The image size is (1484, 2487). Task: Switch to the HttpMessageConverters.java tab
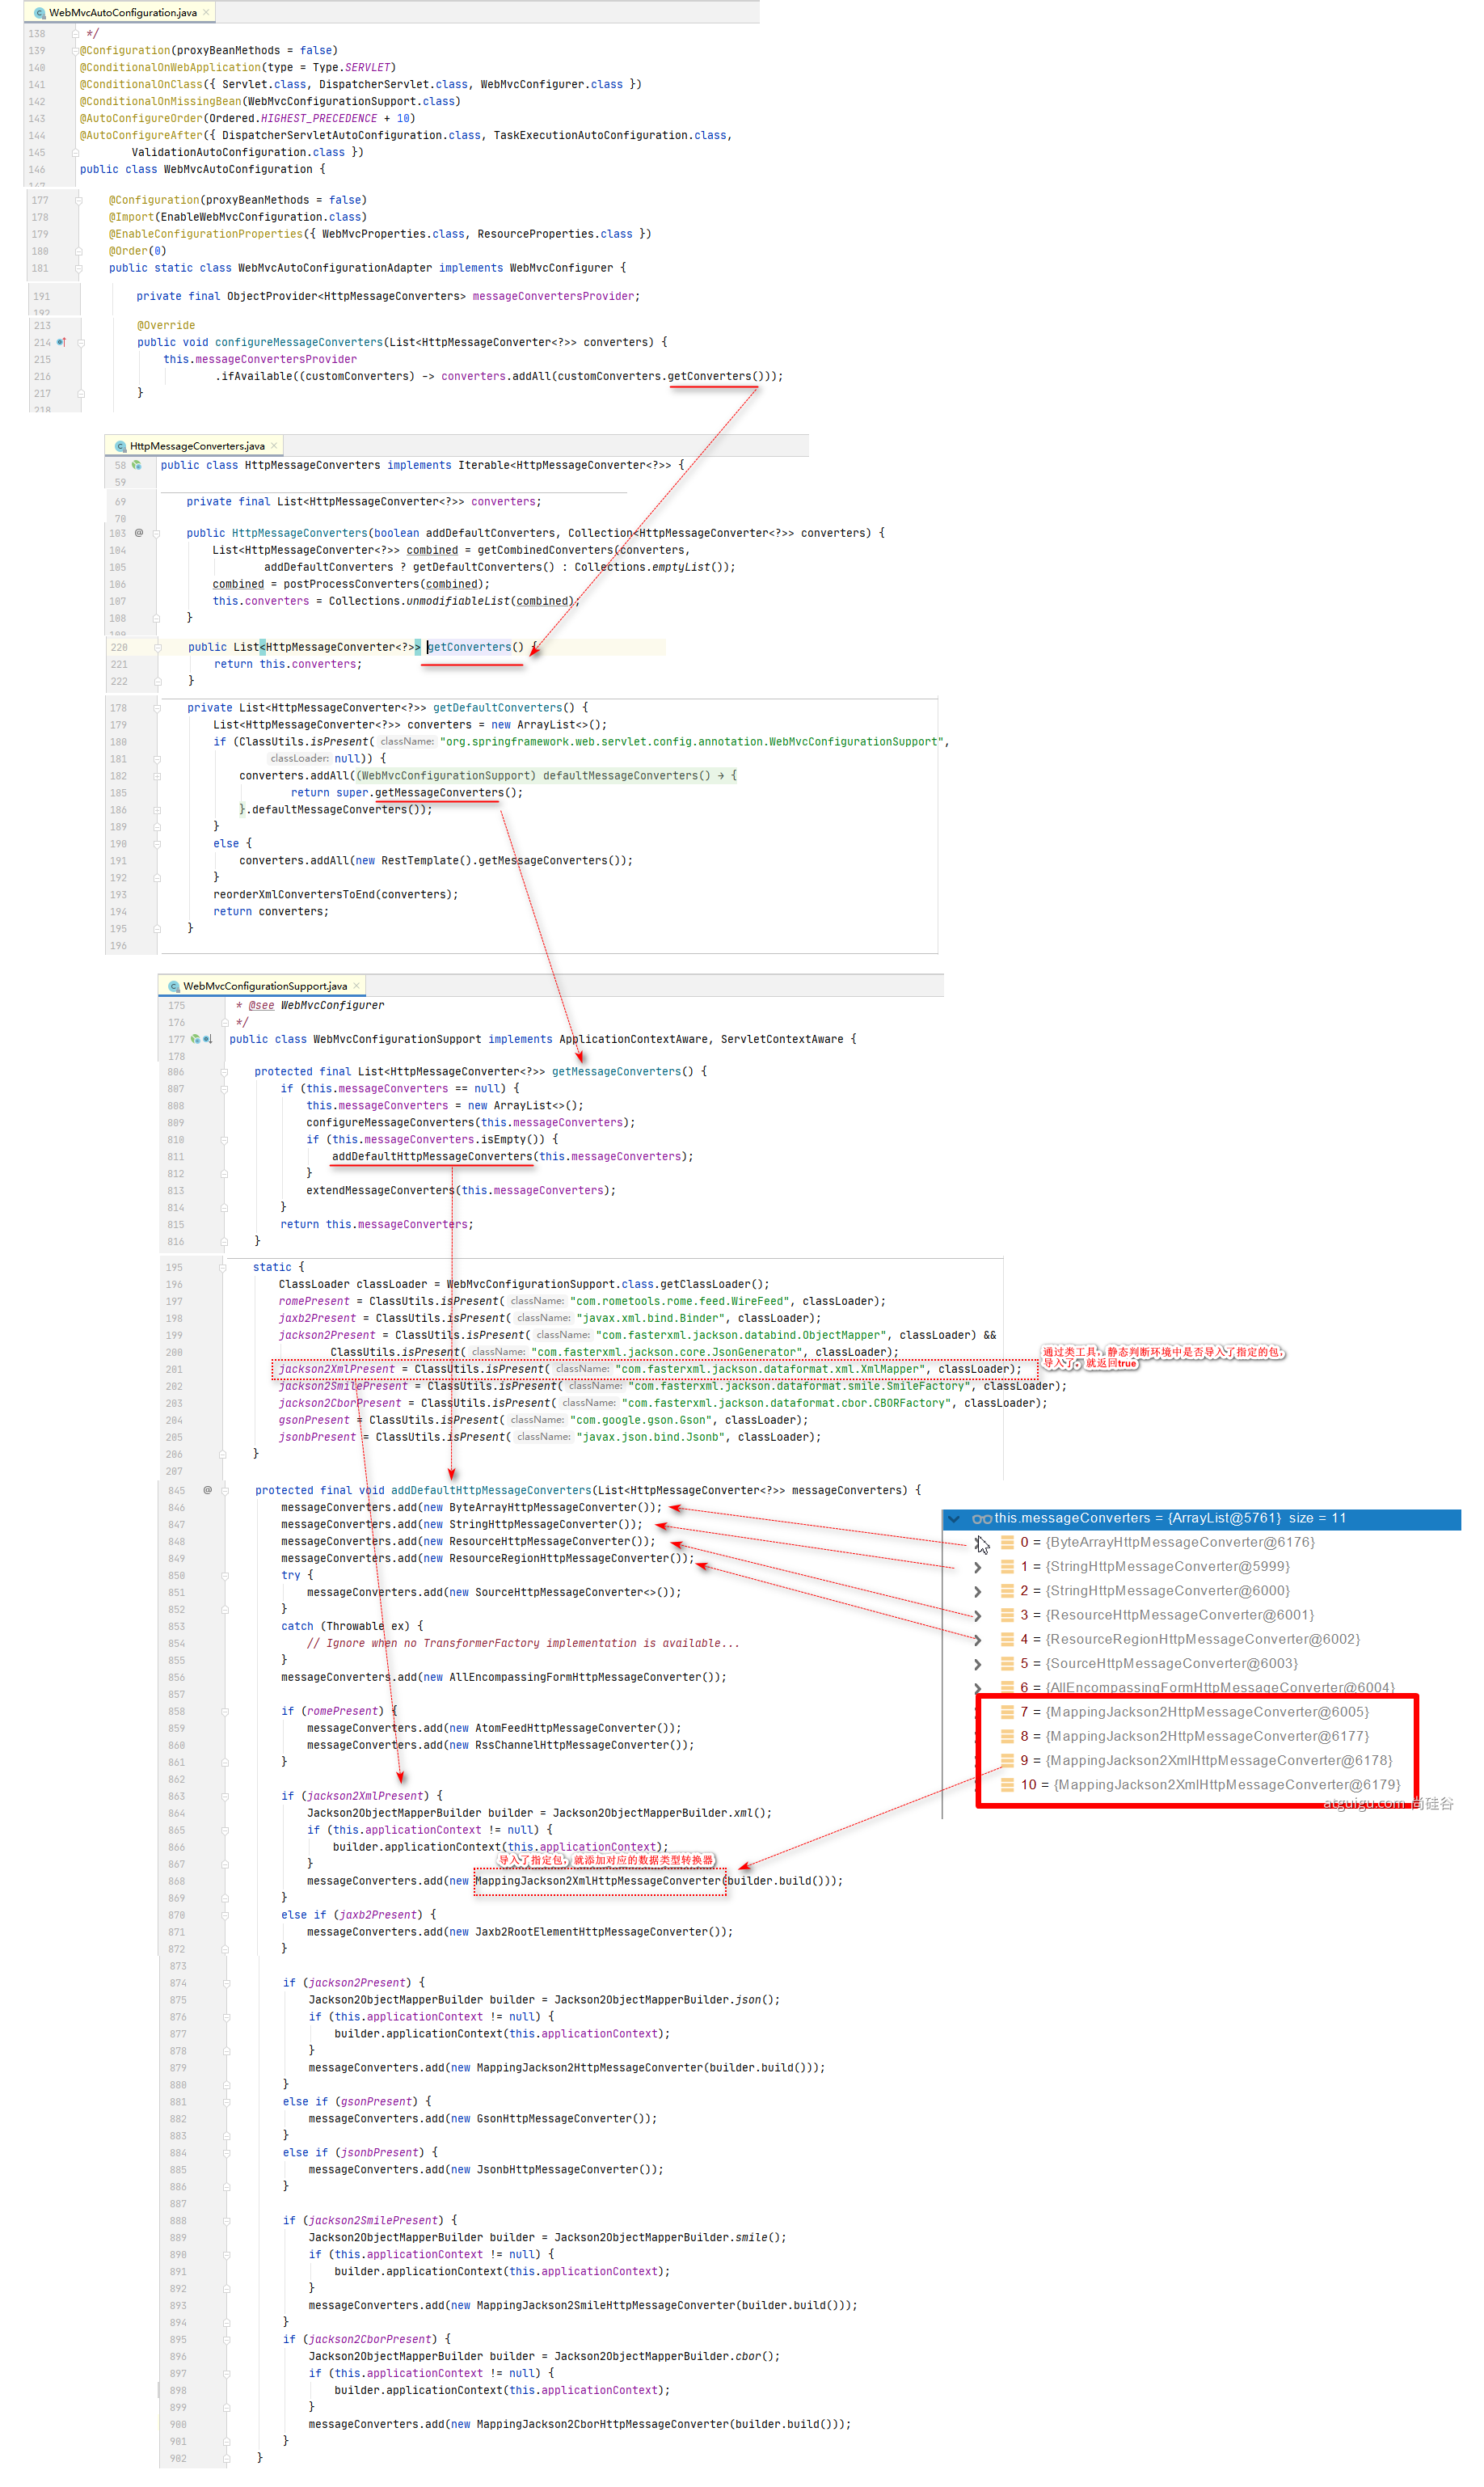tap(196, 446)
